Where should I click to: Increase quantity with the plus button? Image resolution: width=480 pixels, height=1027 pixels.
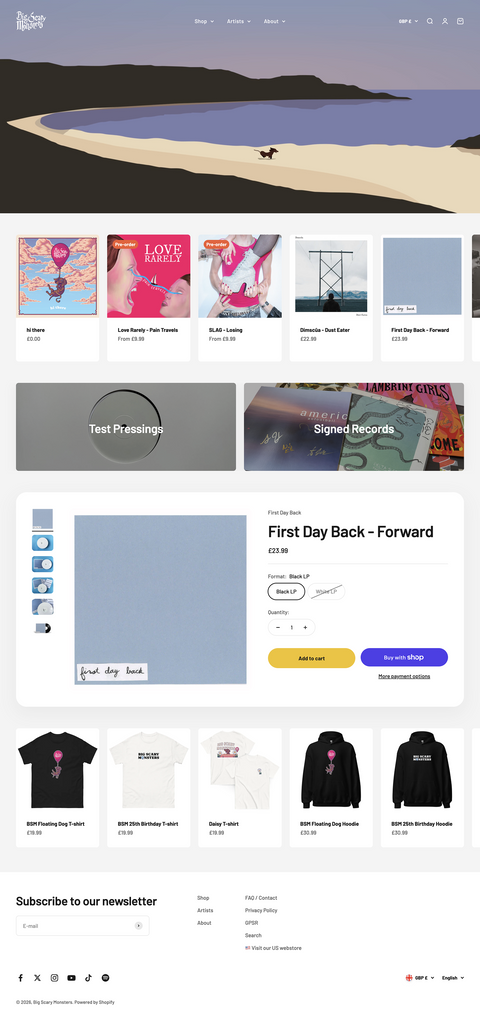[305, 627]
